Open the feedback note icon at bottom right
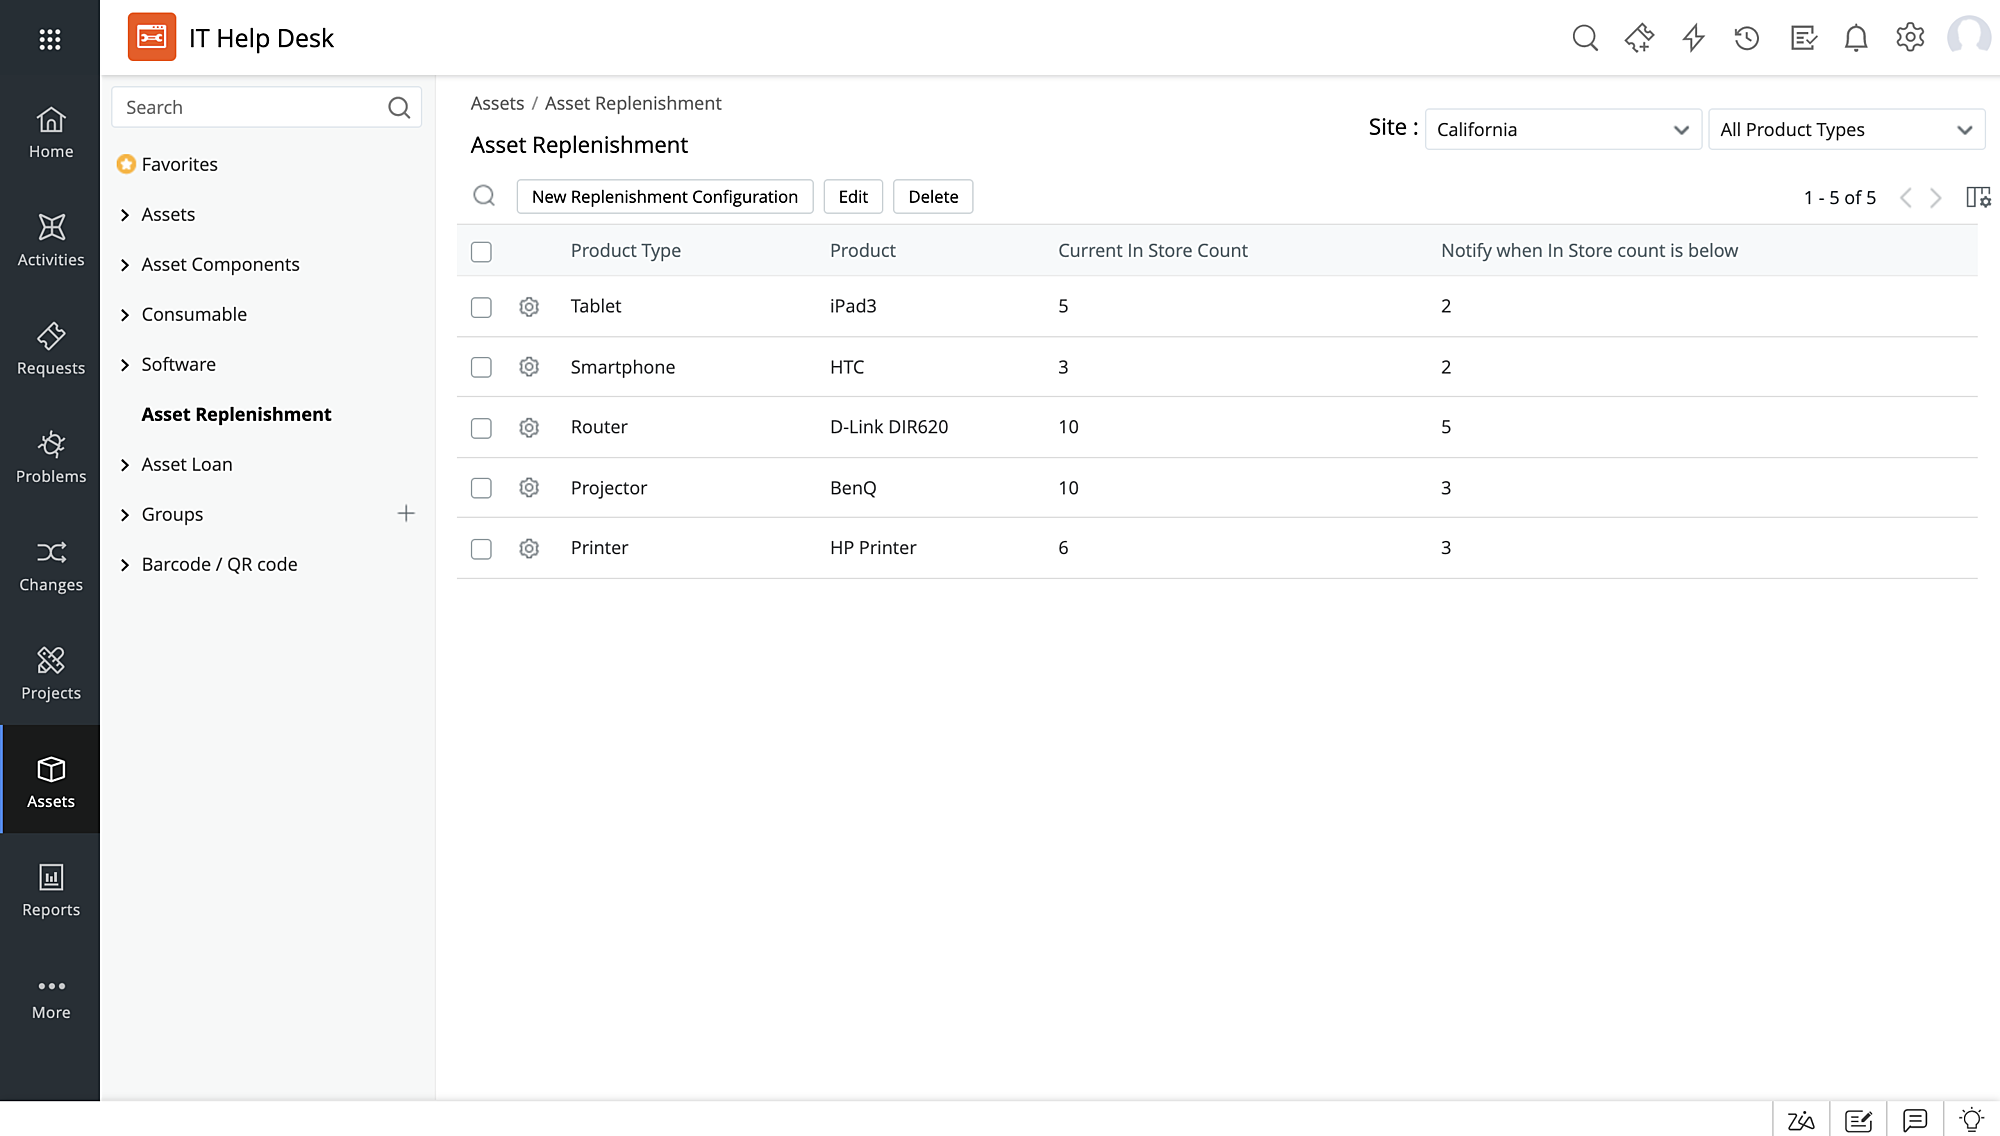The image size is (2000, 1136). point(1858,1119)
